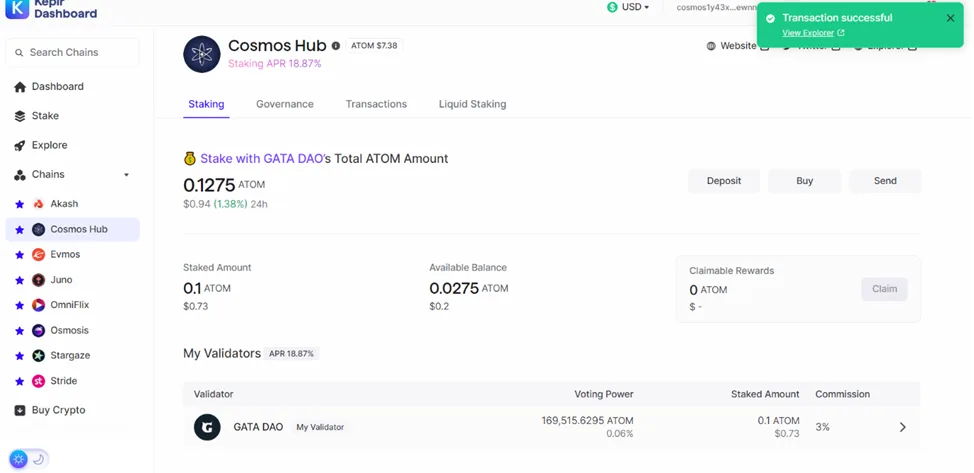Toggle the star next to Evmos

(19, 255)
